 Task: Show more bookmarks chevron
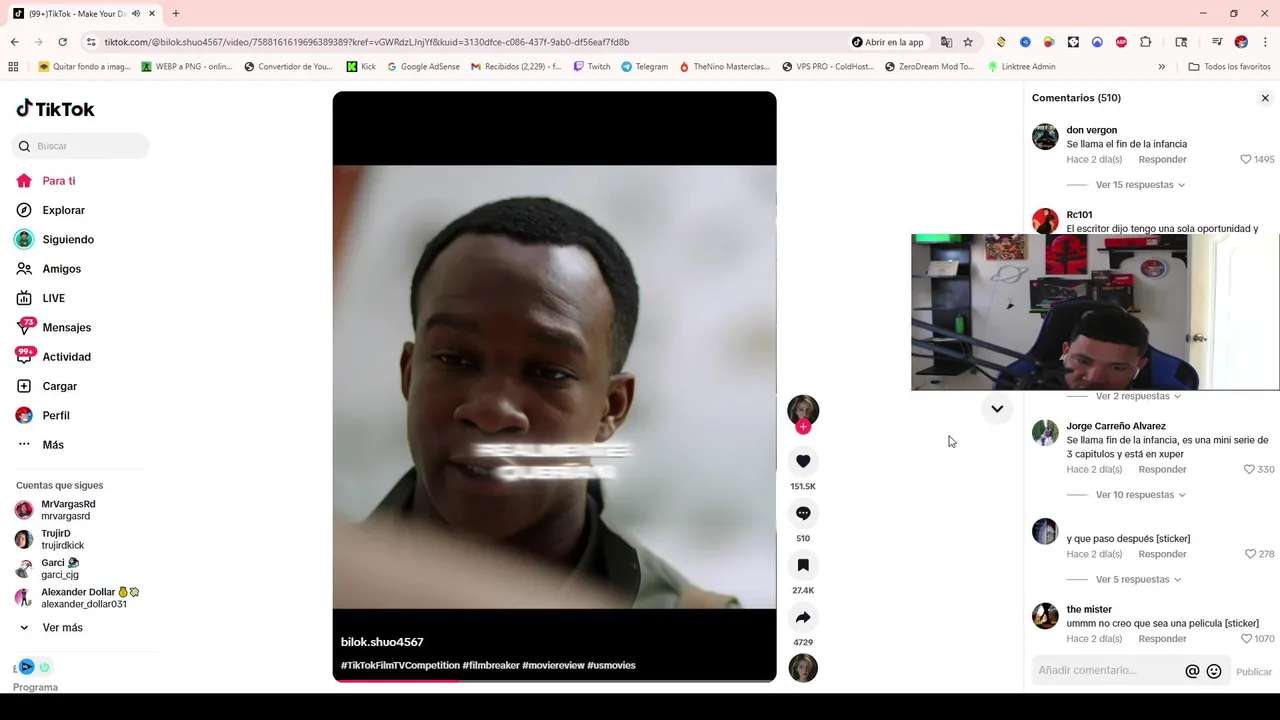pyautogui.click(x=1161, y=67)
